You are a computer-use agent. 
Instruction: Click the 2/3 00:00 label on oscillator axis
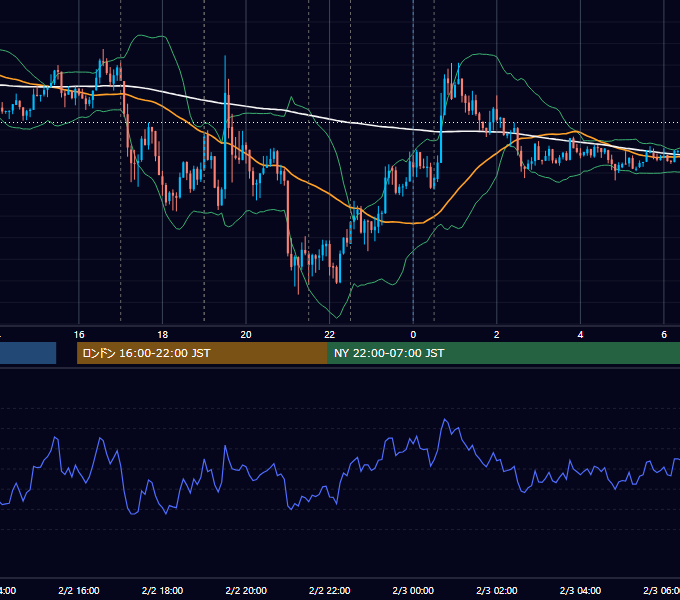(x=413, y=590)
